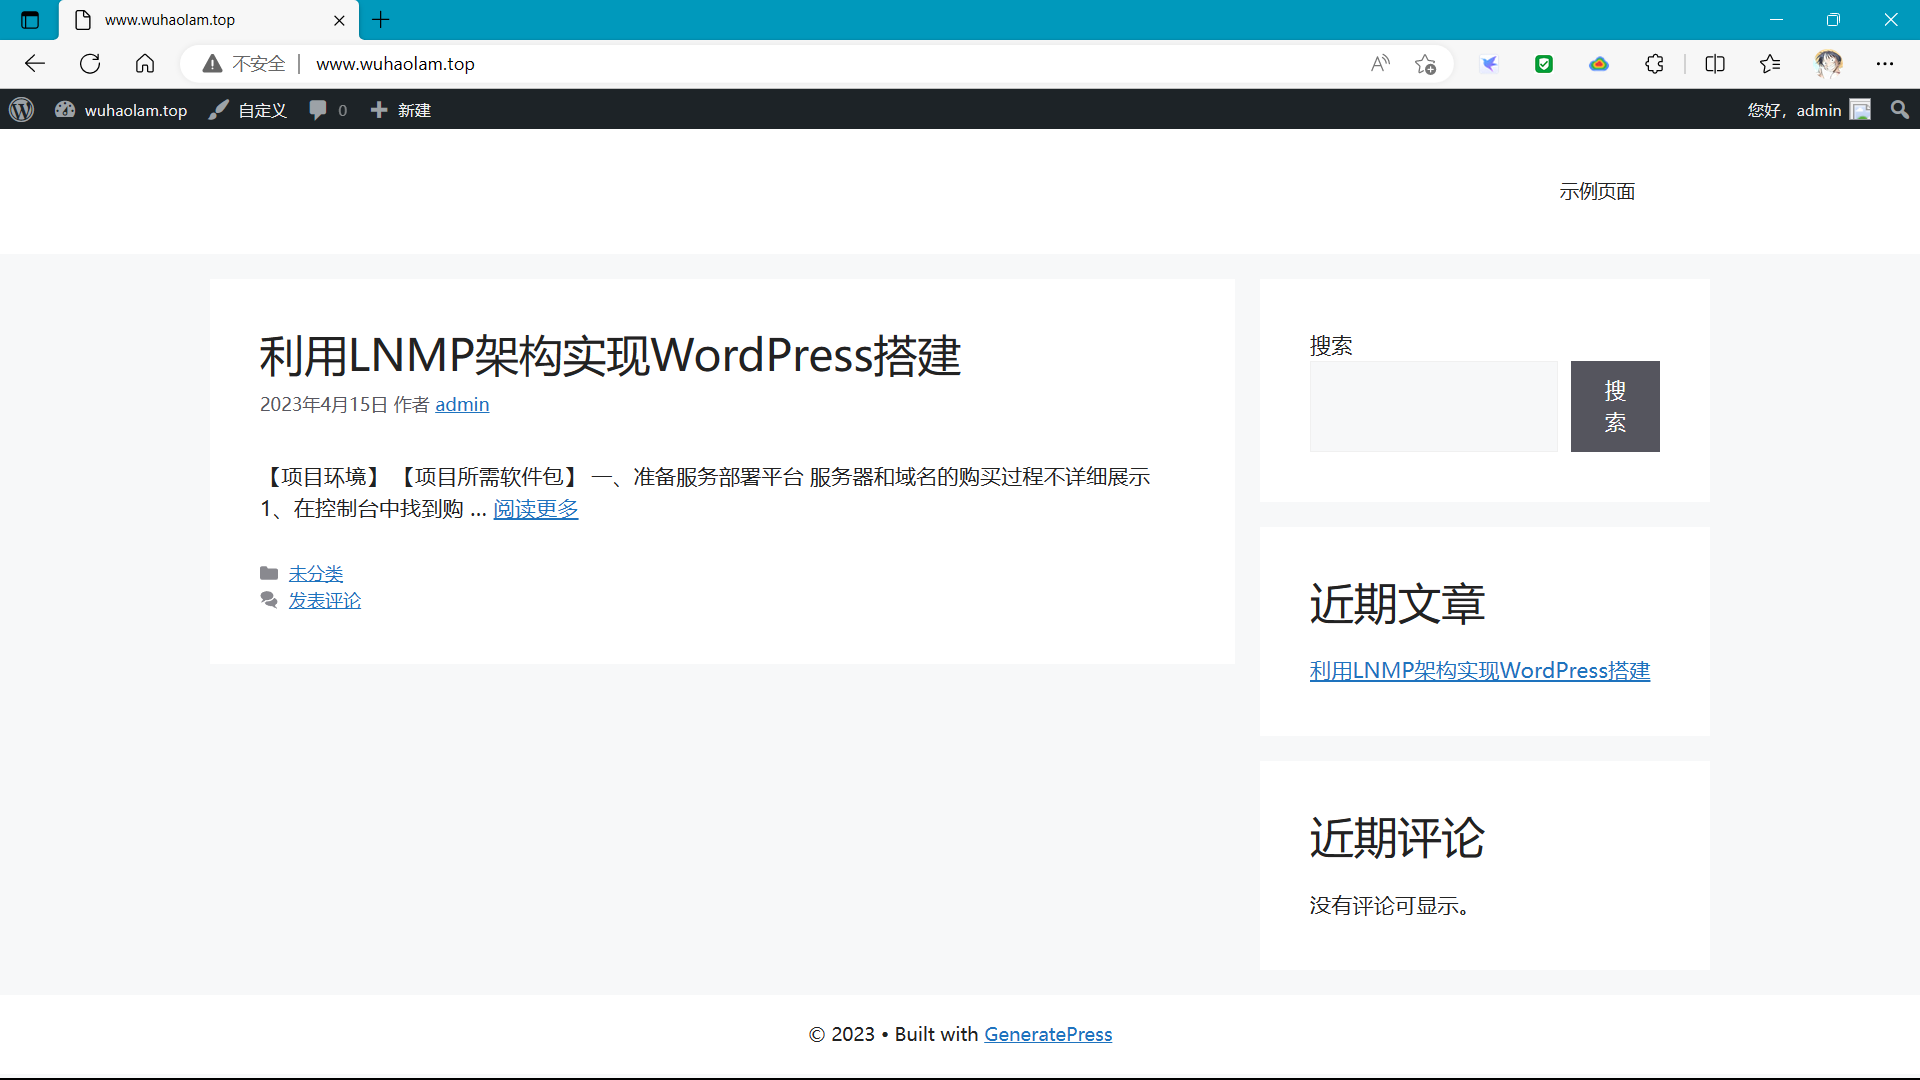This screenshot has width=1920, height=1080.
Task: Click the comments bubble icon
Action: [319, 110]
